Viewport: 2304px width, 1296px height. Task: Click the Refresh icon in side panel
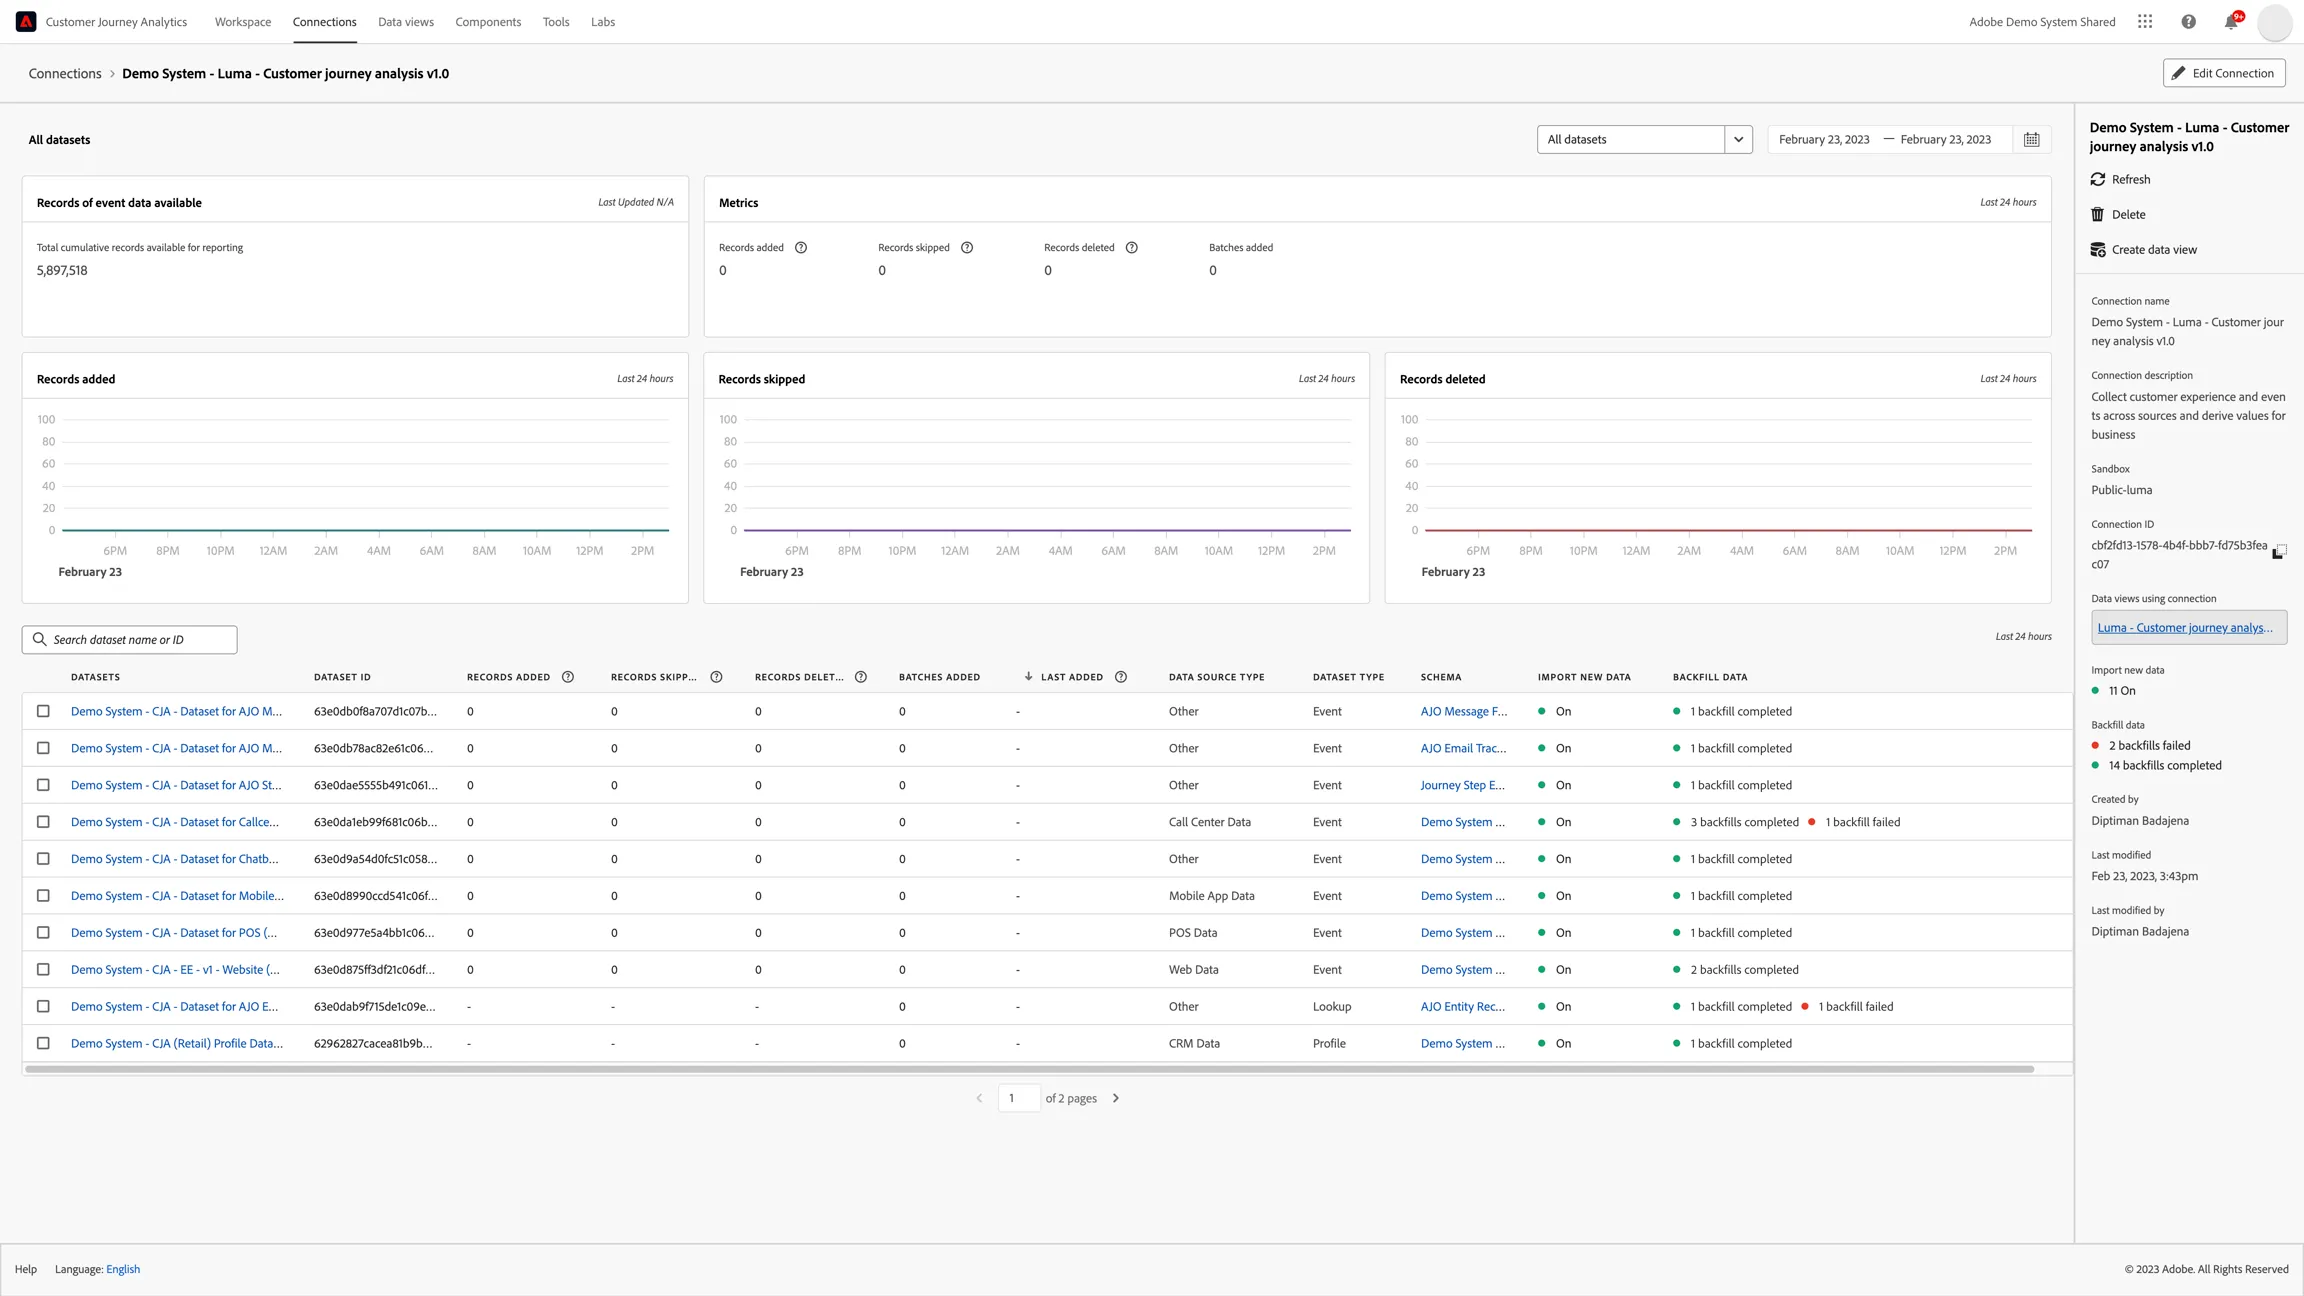pyautogui.click(x=2098, y=179)
